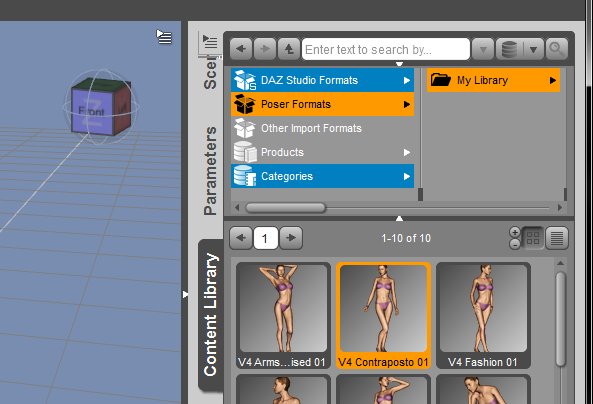Viewport: 593px width, 404px height.
Task: Select Other Import Formats
Action: (322, 128)
